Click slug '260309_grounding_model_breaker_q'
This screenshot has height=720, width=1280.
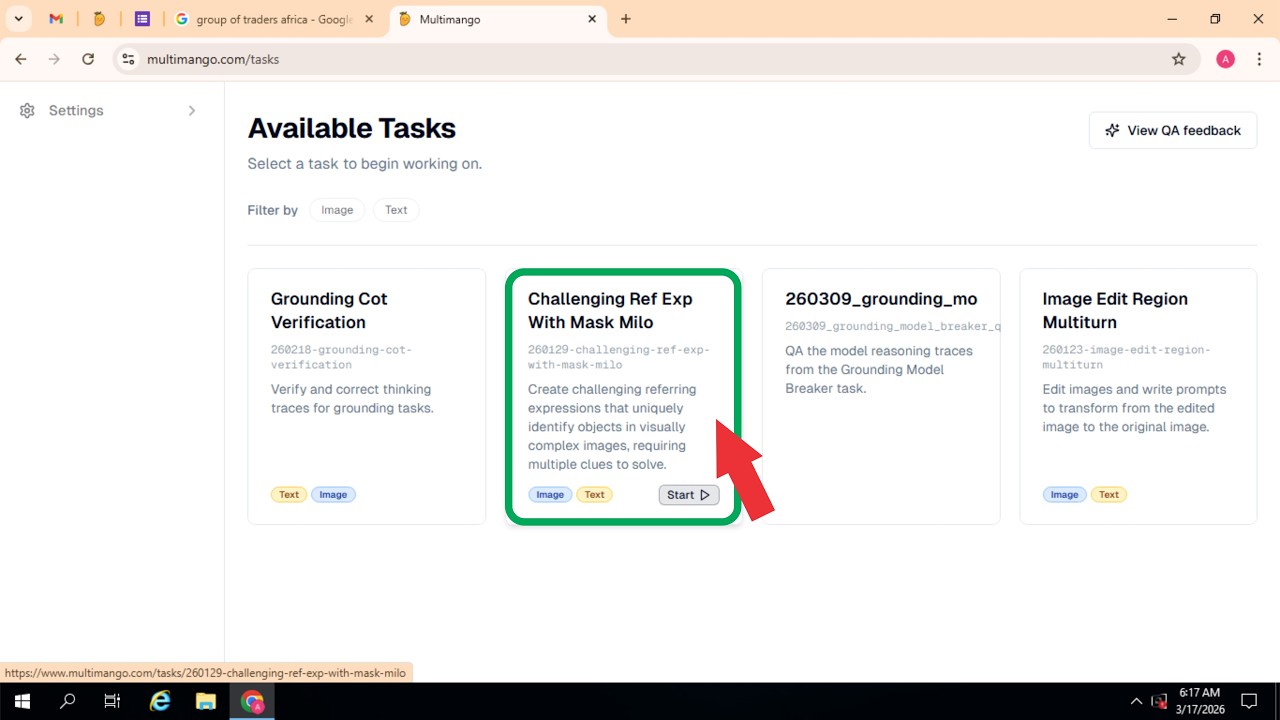point(893,326)
